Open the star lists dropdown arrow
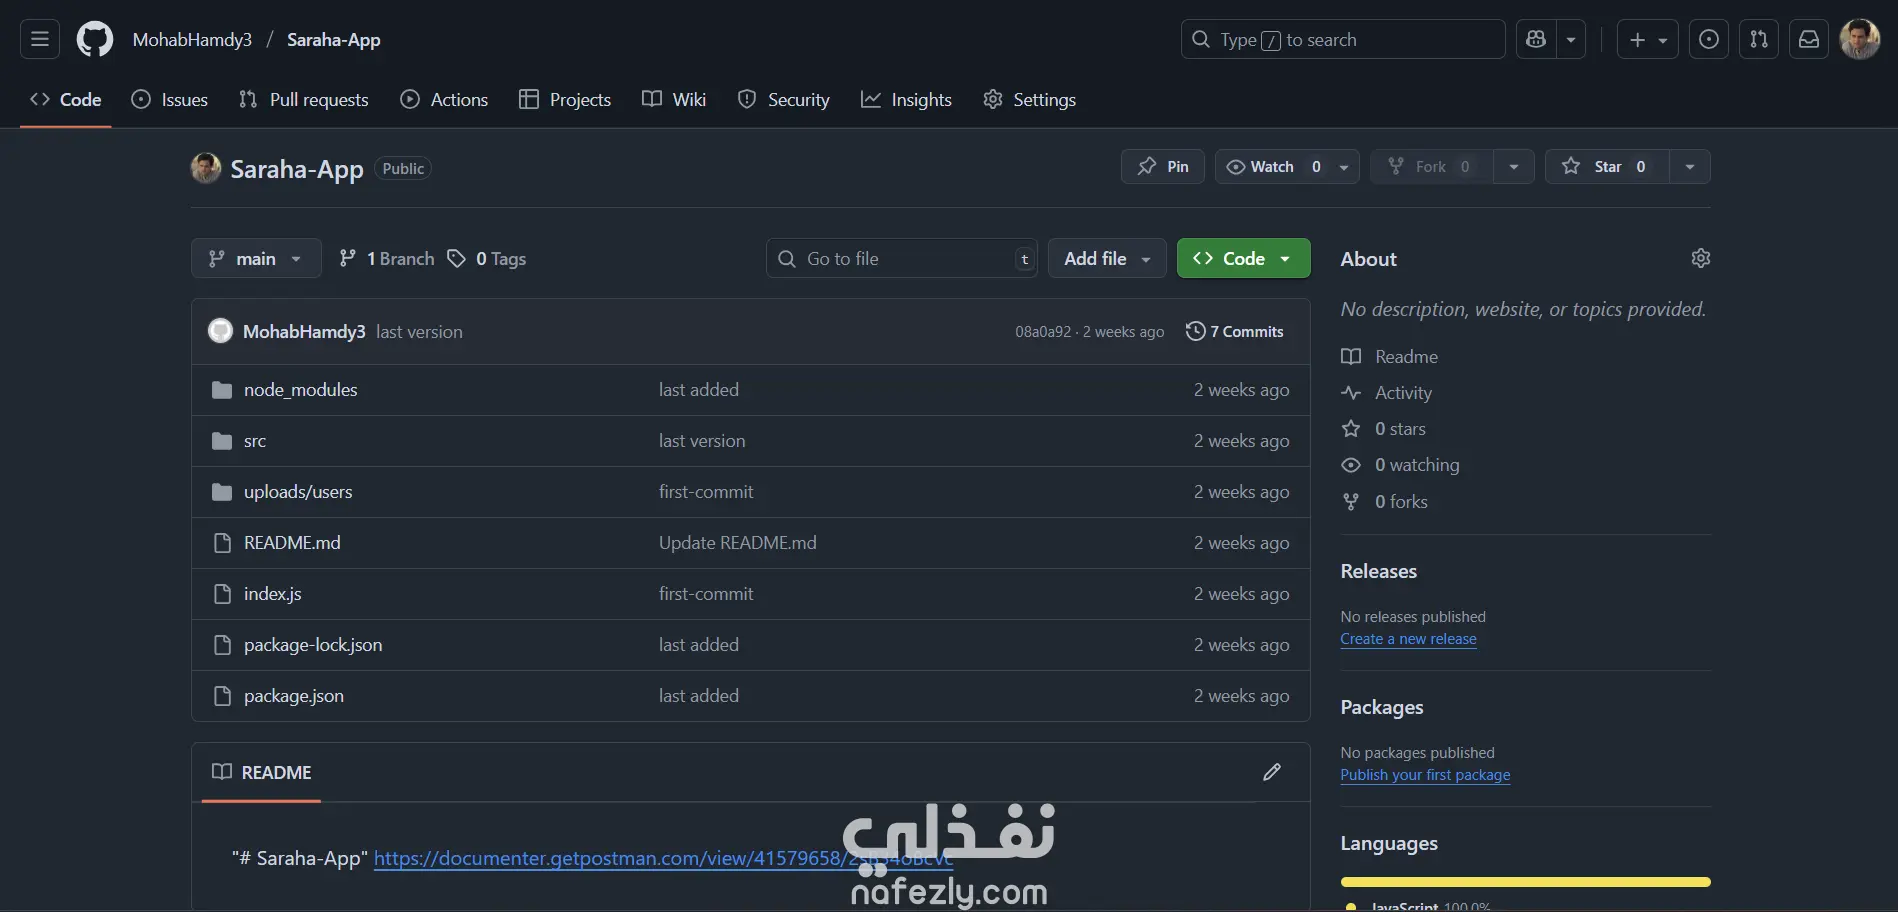The height and width of the screenshot is (912, 1898). [x=1690, y=166]
